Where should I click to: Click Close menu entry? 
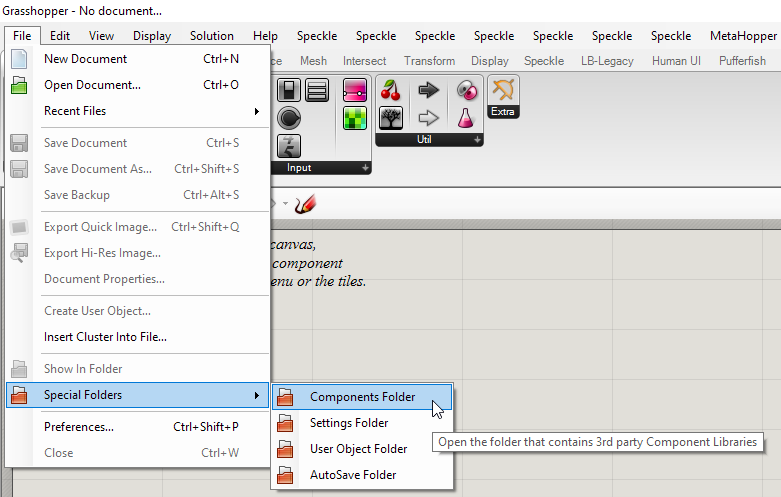coord(137,453)
